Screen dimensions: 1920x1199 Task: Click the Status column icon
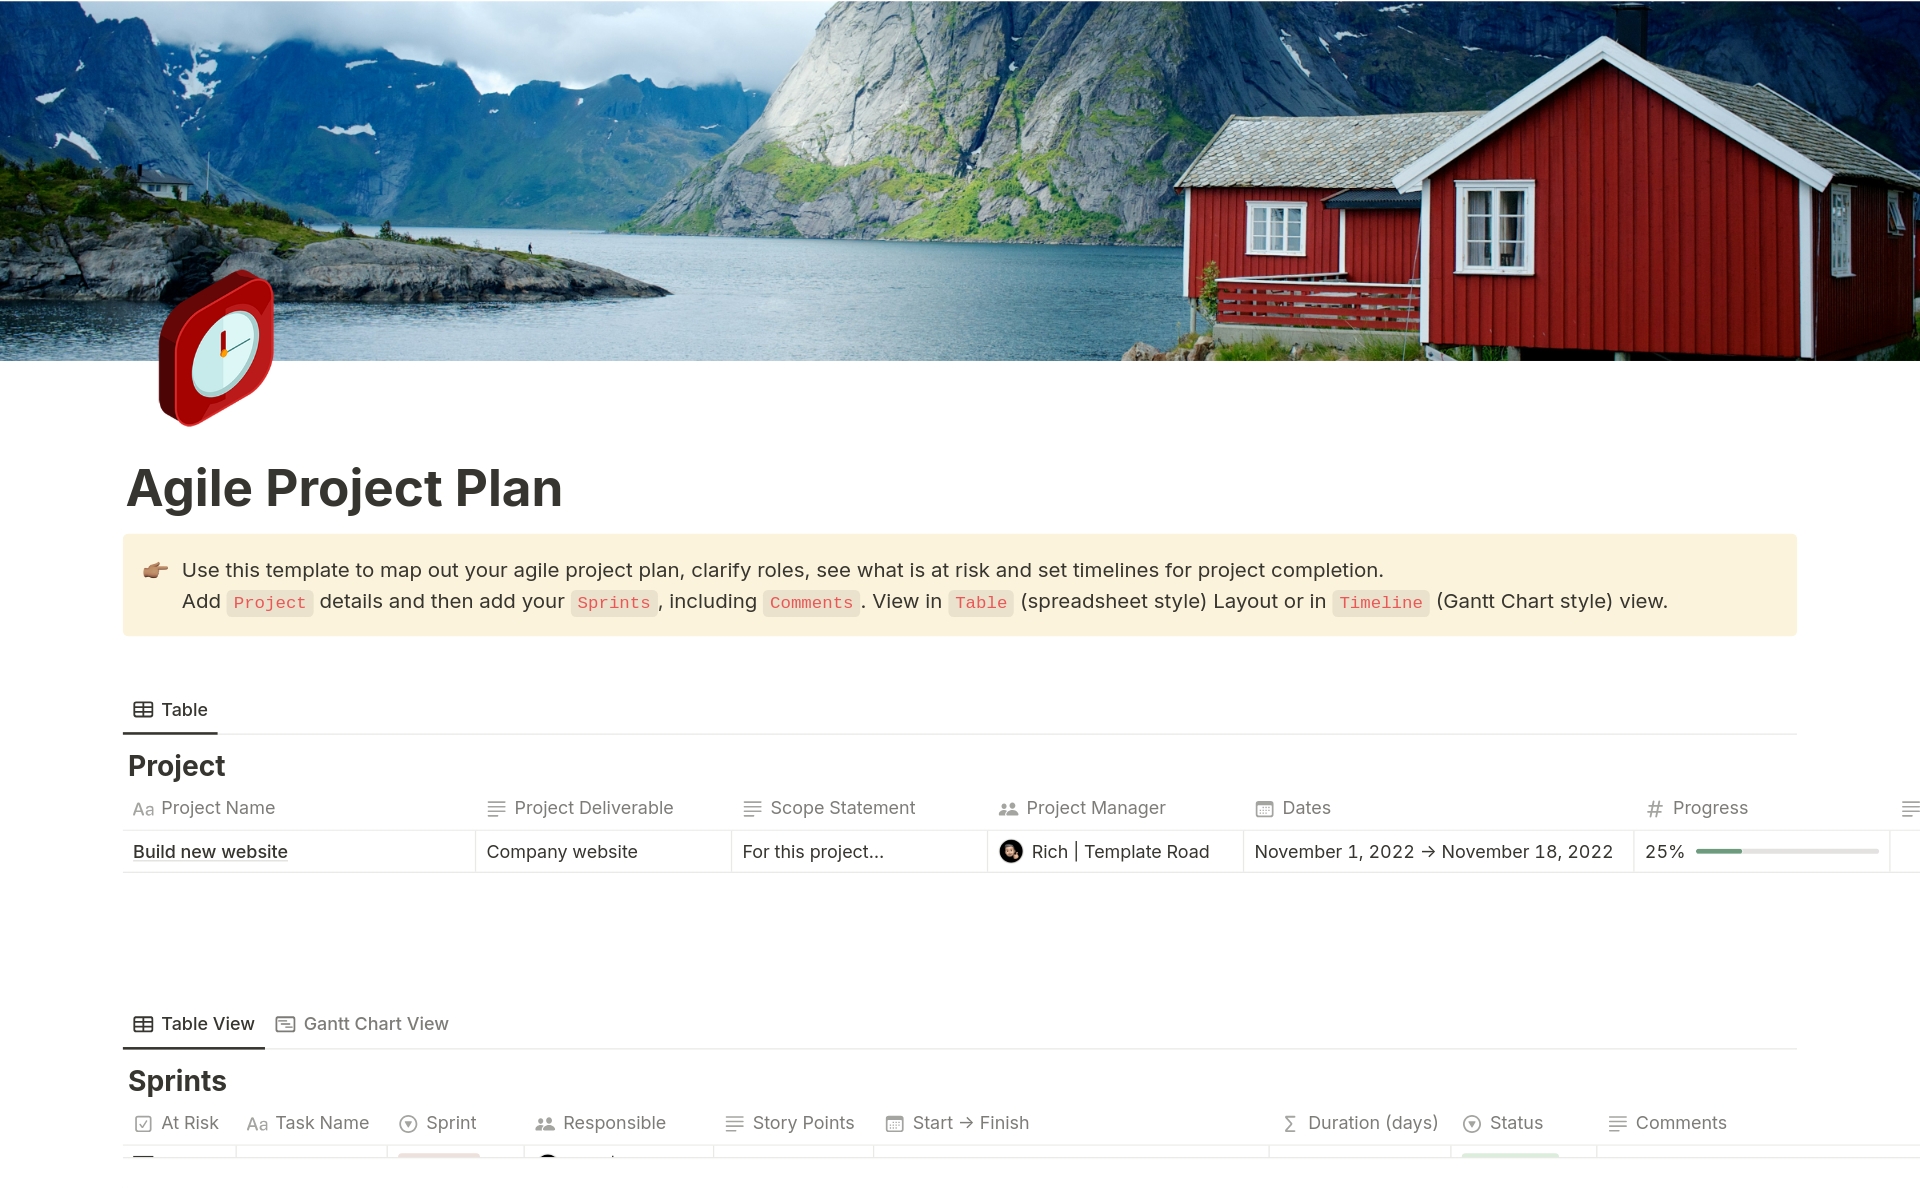tap(1471, 1122)
